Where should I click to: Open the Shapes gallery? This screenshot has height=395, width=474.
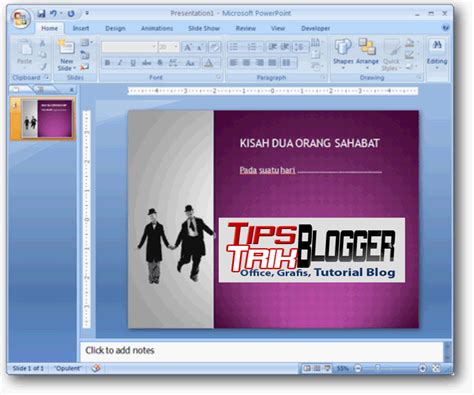point(343,54)
